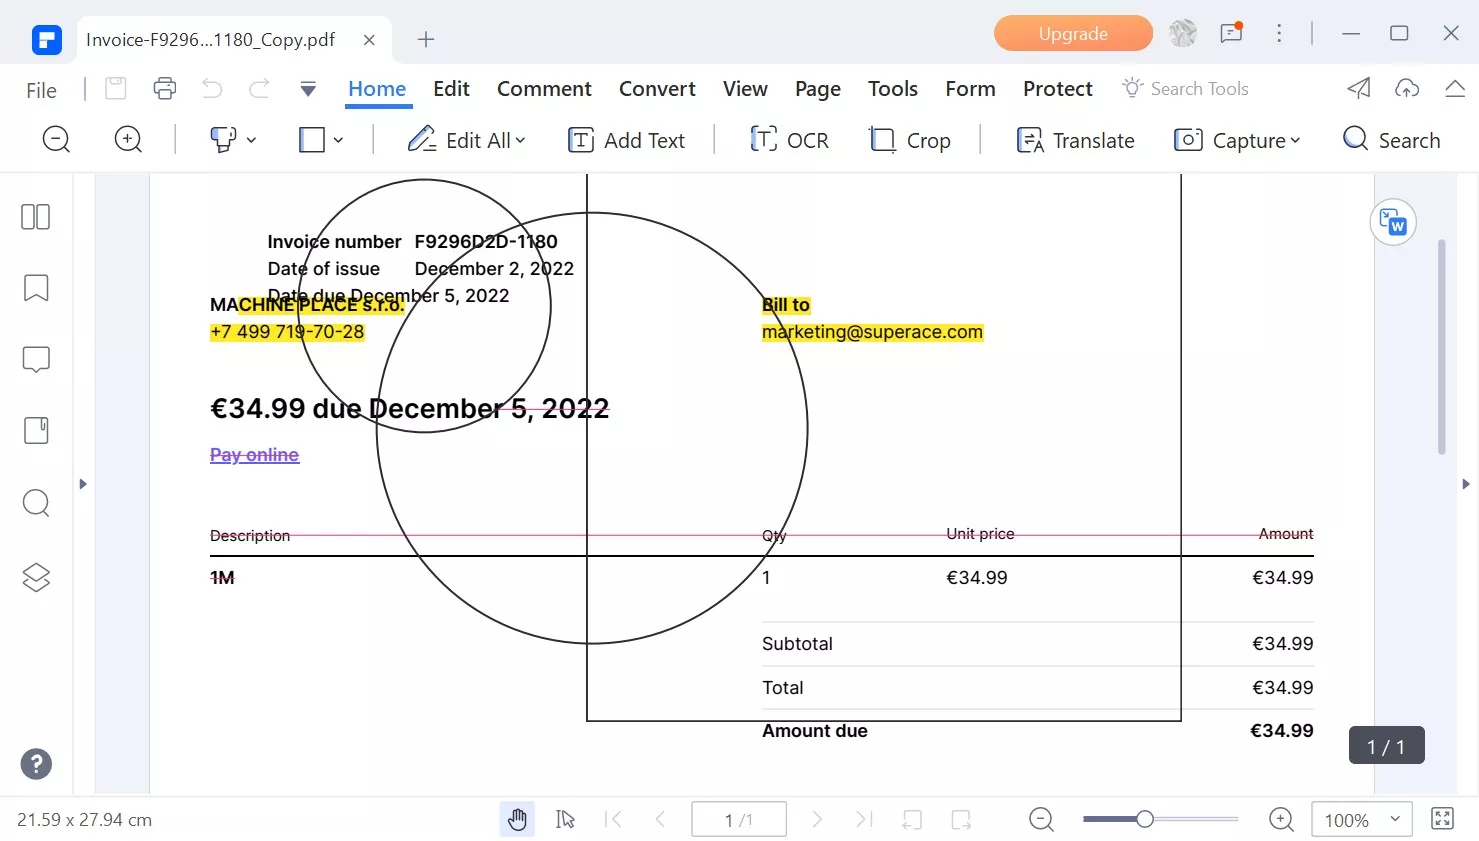
Task: Expand the left panel with the arrow
Action: (x=83, y=484)
